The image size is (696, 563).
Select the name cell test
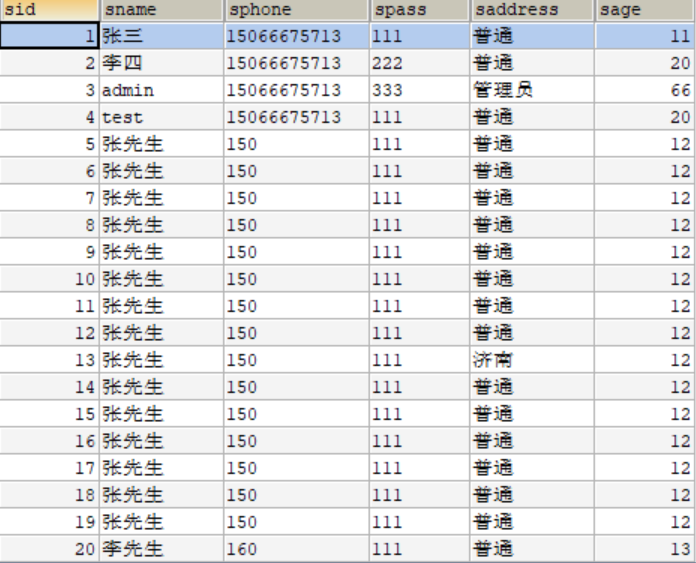click(x=162, y=117)
